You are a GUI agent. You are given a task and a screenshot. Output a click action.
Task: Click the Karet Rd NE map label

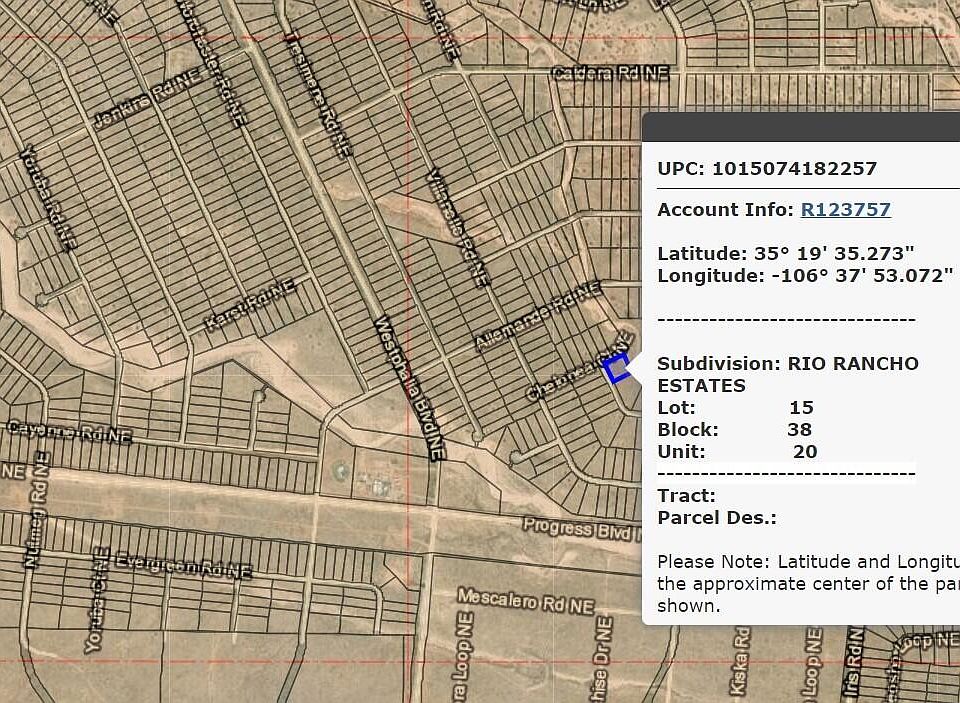click(x=249, y=304)
